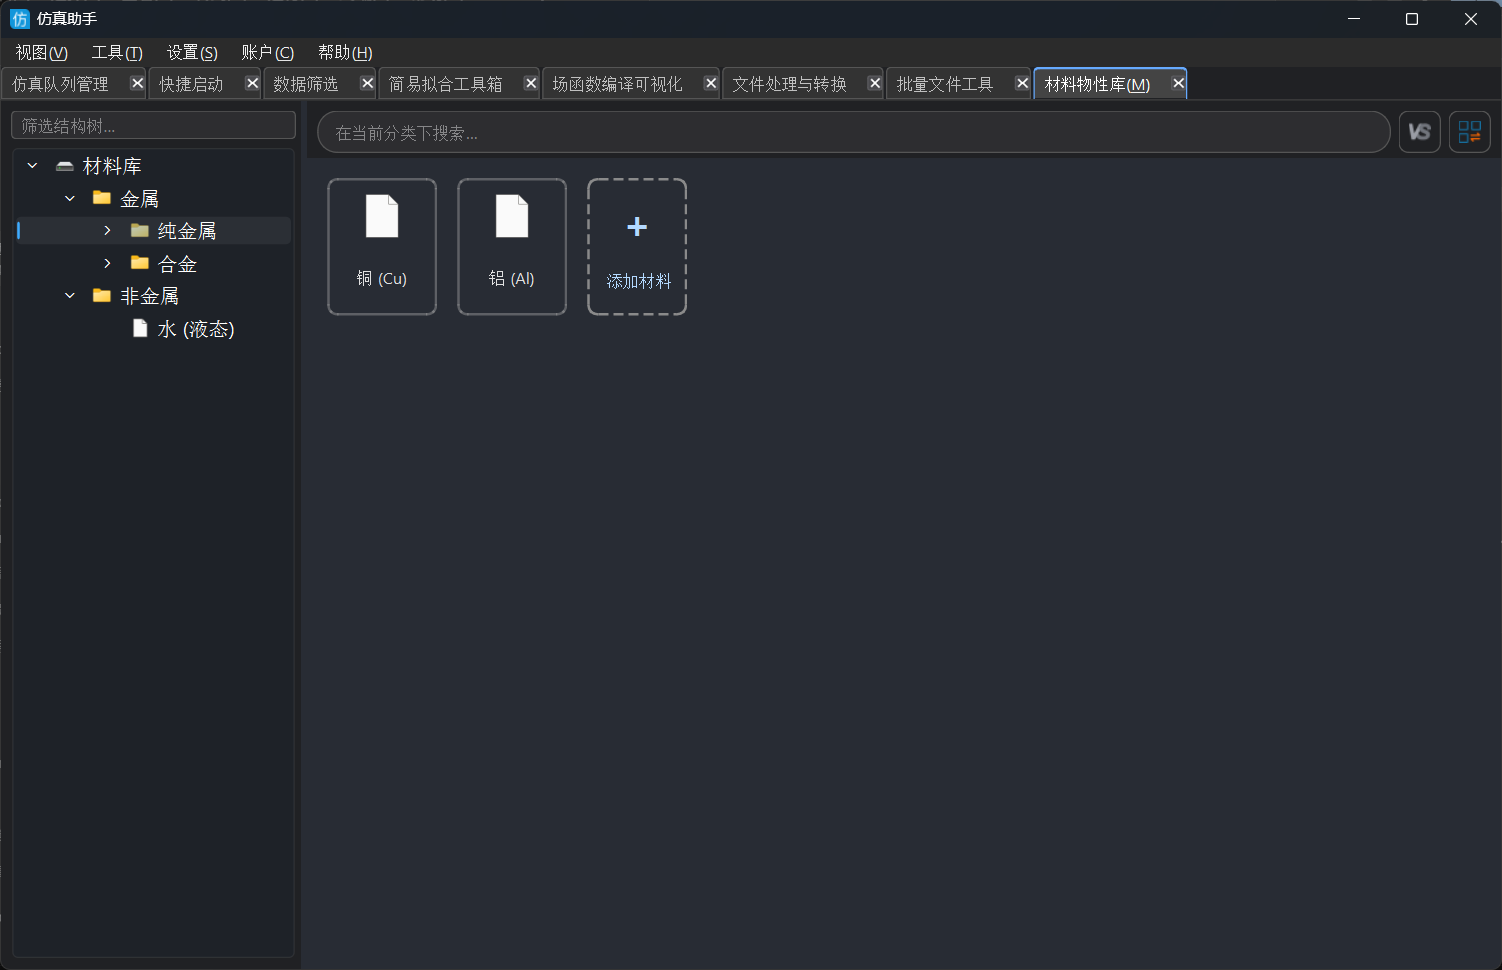The image size is (1502, 970).
Task: Close the 数据筛选 tab
Action: click(x=367, y=83)
